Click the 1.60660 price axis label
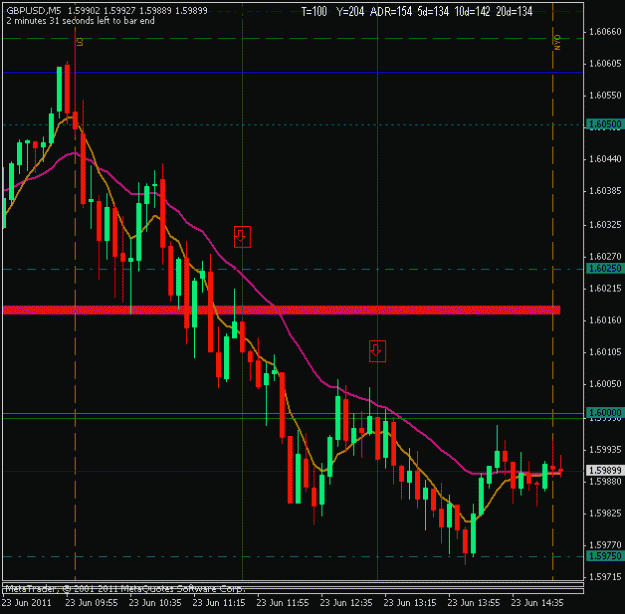The width and height of the screenshot is (625, 614). coord(605,31)
